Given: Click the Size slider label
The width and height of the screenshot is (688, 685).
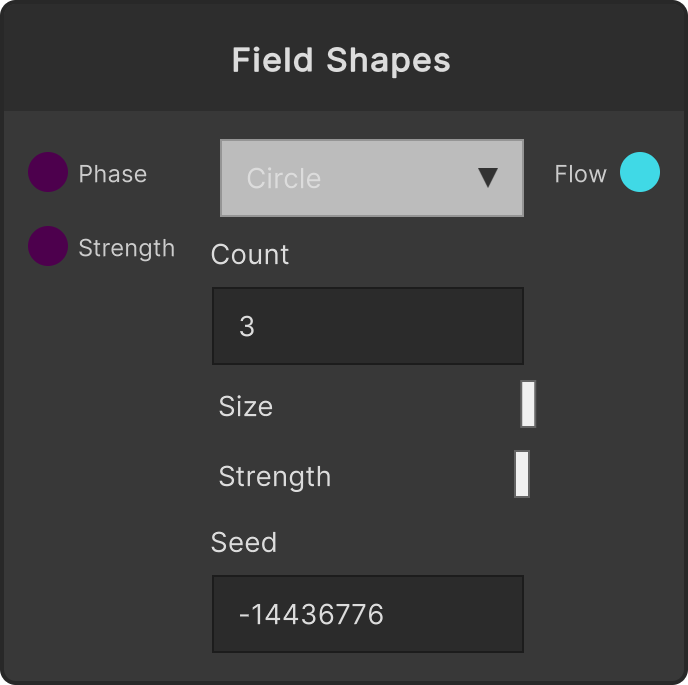Looking at the screenshot, I should 246,406.
